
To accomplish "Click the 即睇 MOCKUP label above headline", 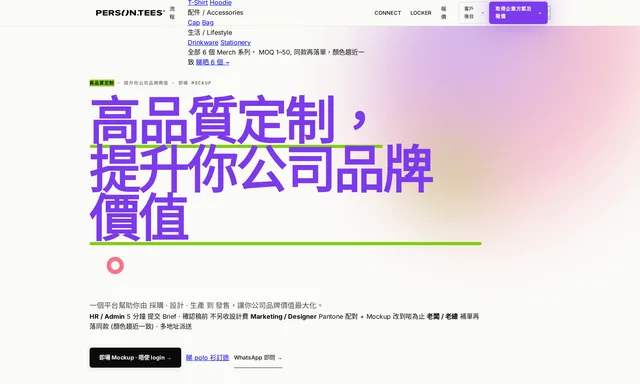I will (x=195, y=83).
